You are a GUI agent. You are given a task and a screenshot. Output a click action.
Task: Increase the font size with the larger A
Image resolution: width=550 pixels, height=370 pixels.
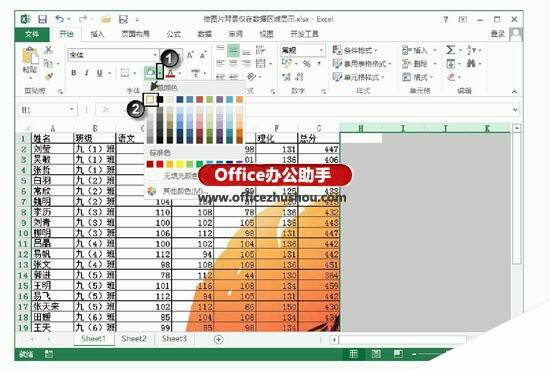[x=190, y=55]
